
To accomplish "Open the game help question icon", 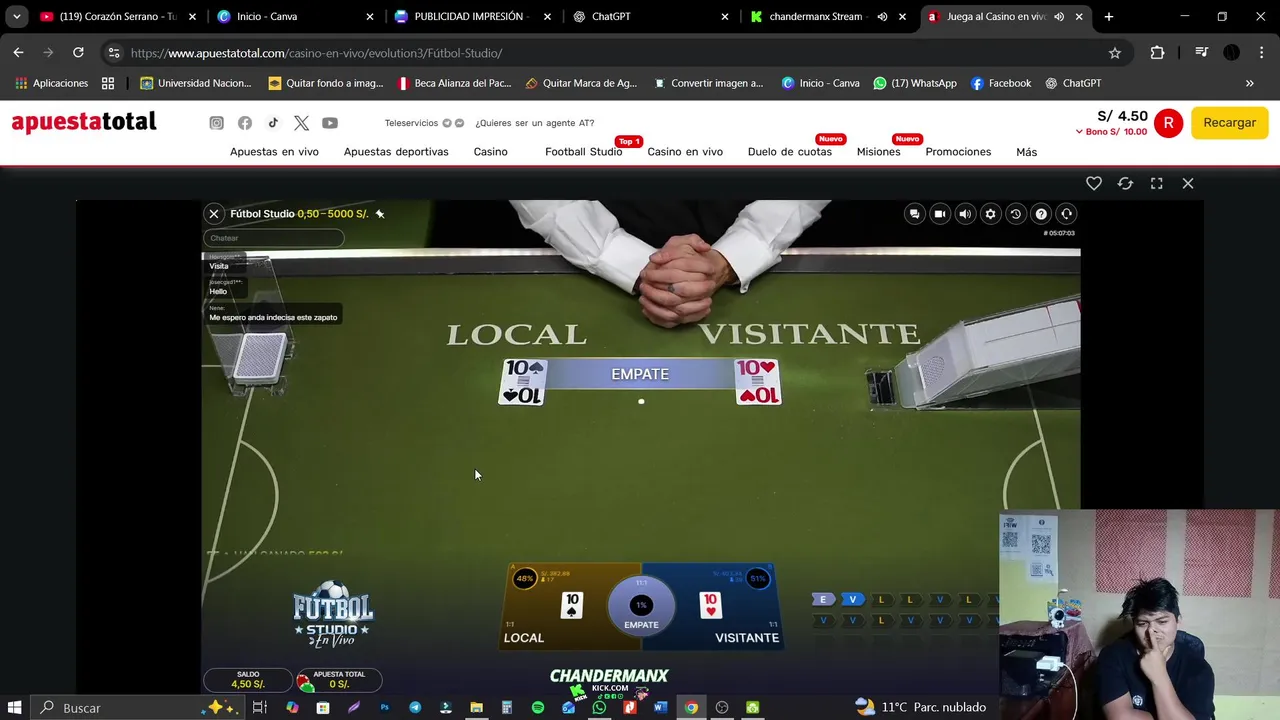I will 1041,213.
